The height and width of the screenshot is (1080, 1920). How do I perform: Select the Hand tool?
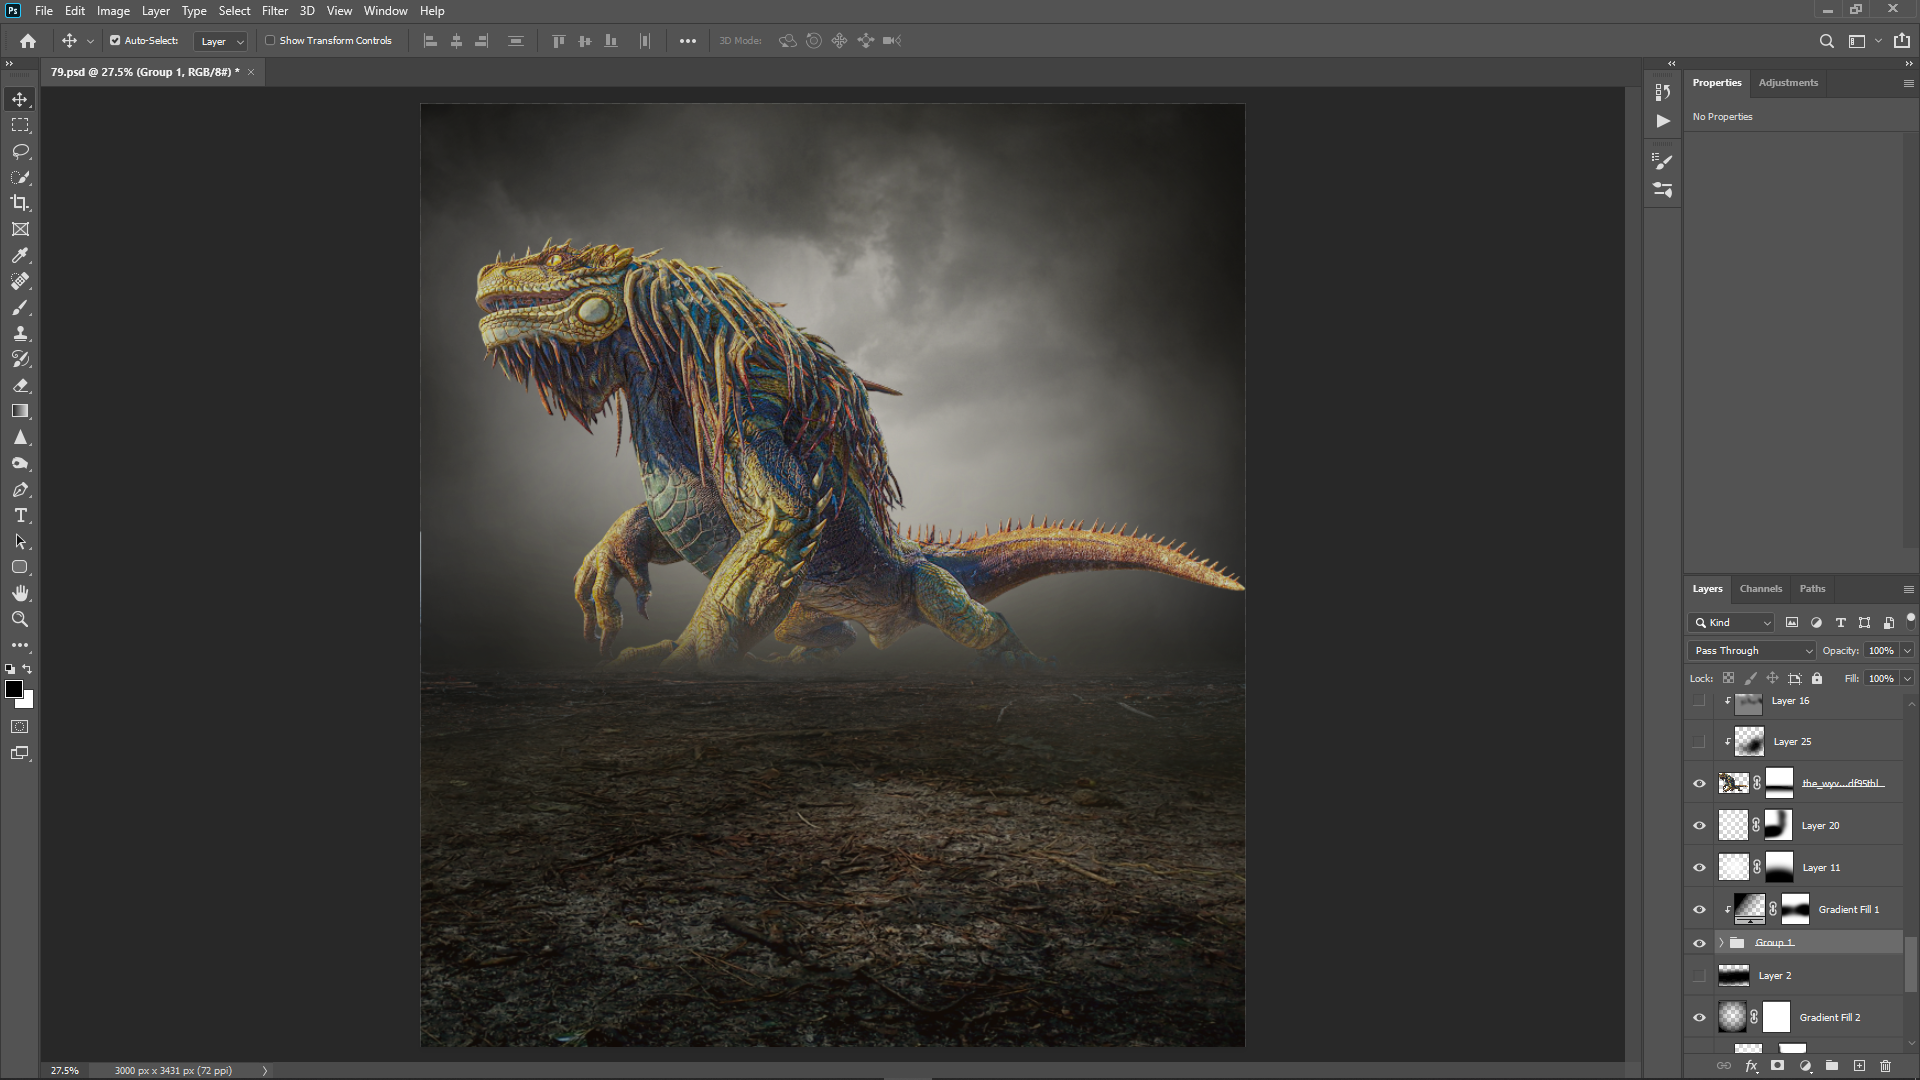pos(20,593)
